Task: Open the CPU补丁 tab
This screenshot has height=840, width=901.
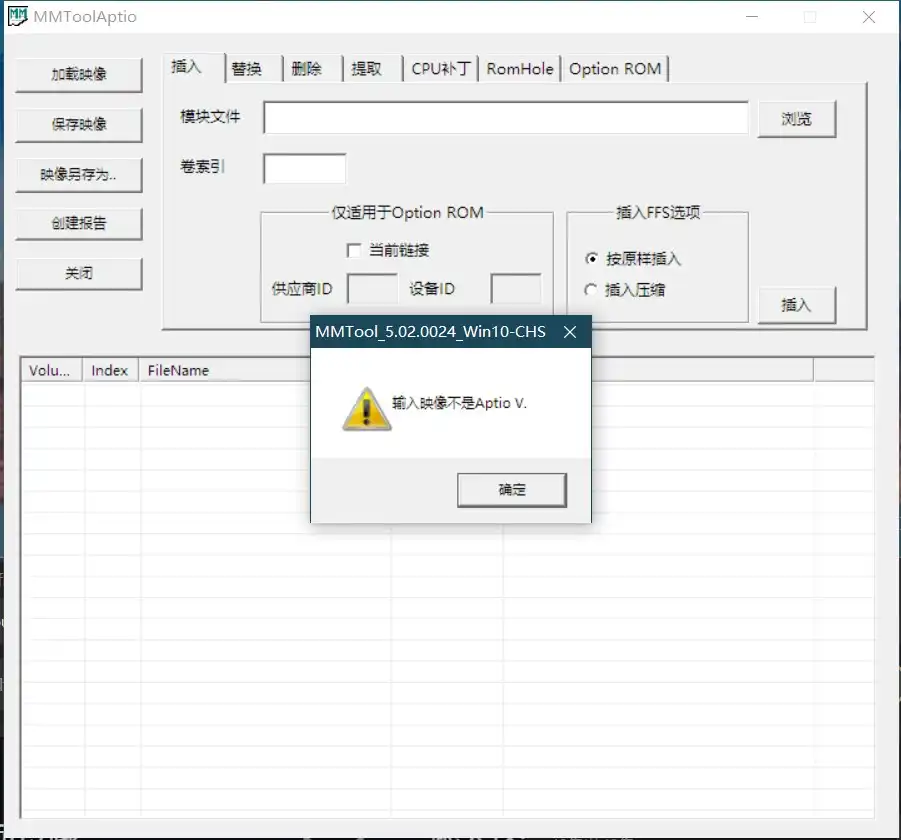Action: tap(439, 69)
